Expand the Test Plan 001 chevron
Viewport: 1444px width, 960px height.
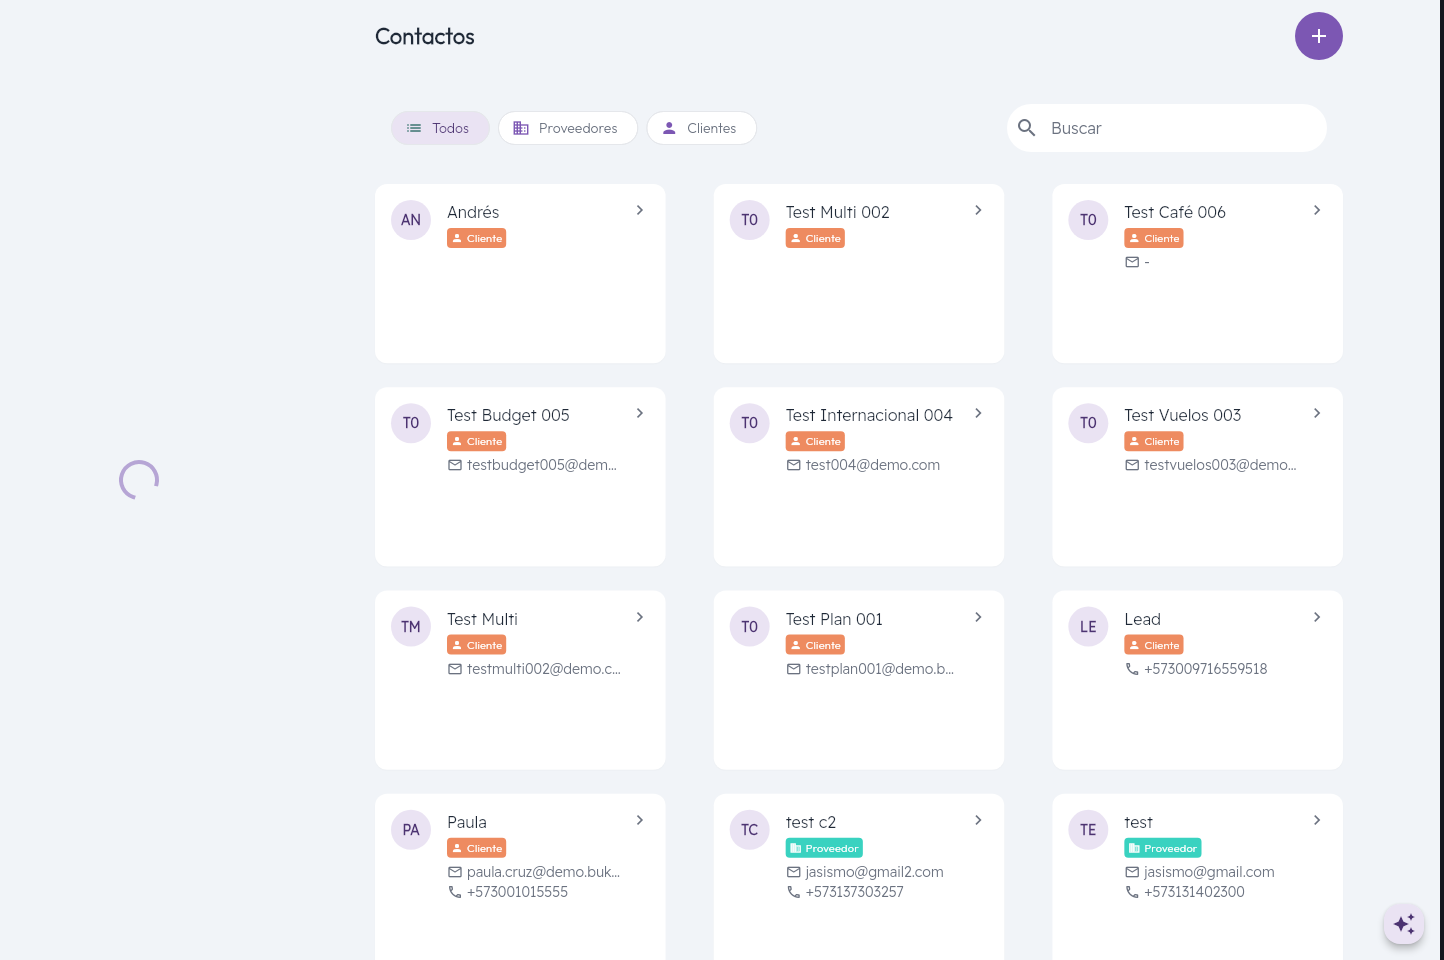(x=978, y=617)
